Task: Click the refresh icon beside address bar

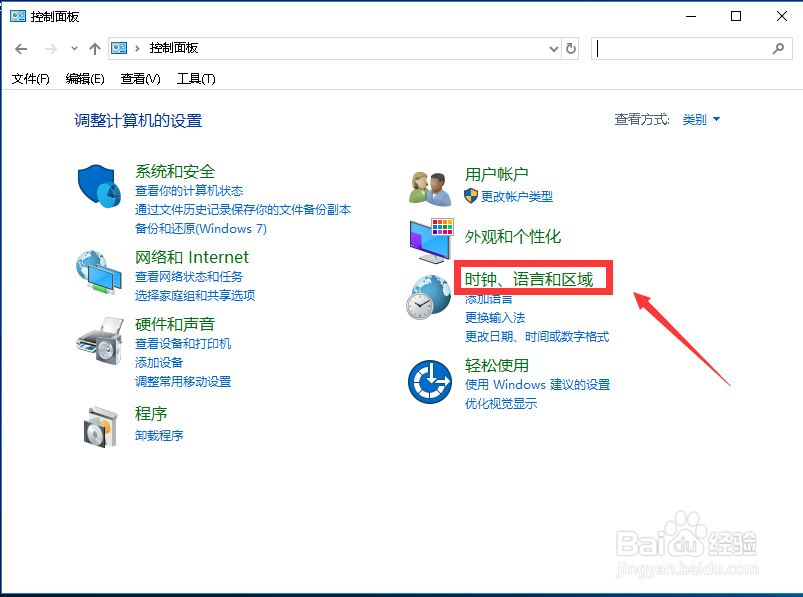Action: click(570, 48)
